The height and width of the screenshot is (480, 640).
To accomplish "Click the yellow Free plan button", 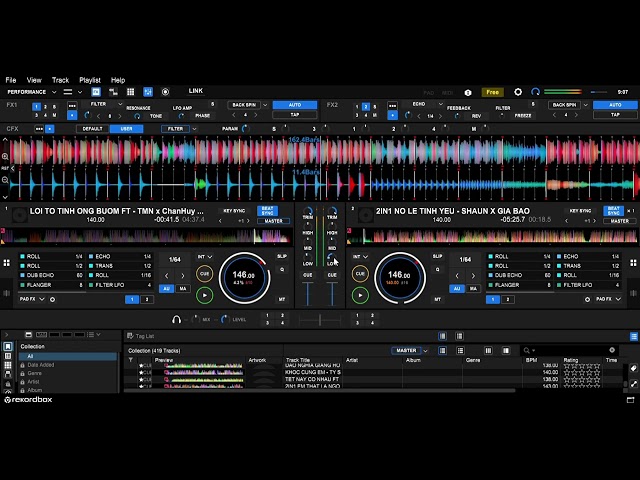I will 492,92.
